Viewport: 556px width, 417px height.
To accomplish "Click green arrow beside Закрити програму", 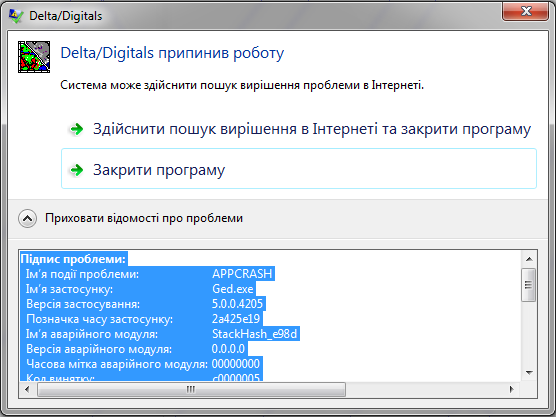I will pos(77,170).
